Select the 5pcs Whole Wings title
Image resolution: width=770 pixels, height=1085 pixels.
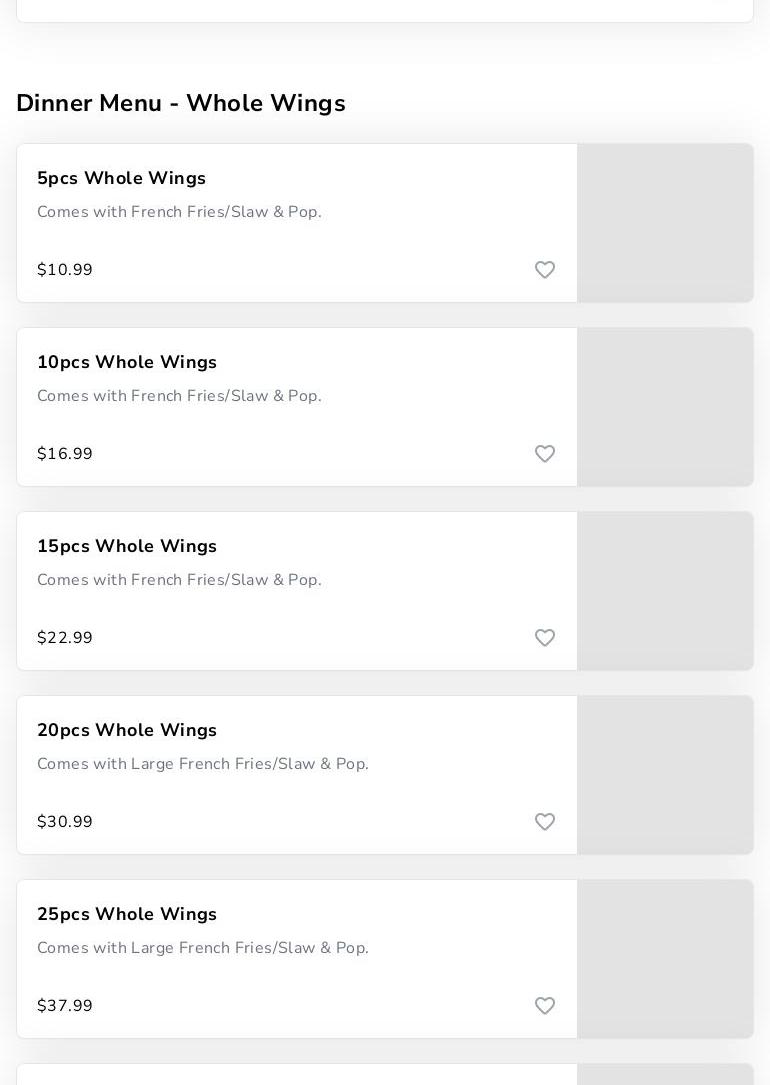pyautogui.click(x=121, y=178)
